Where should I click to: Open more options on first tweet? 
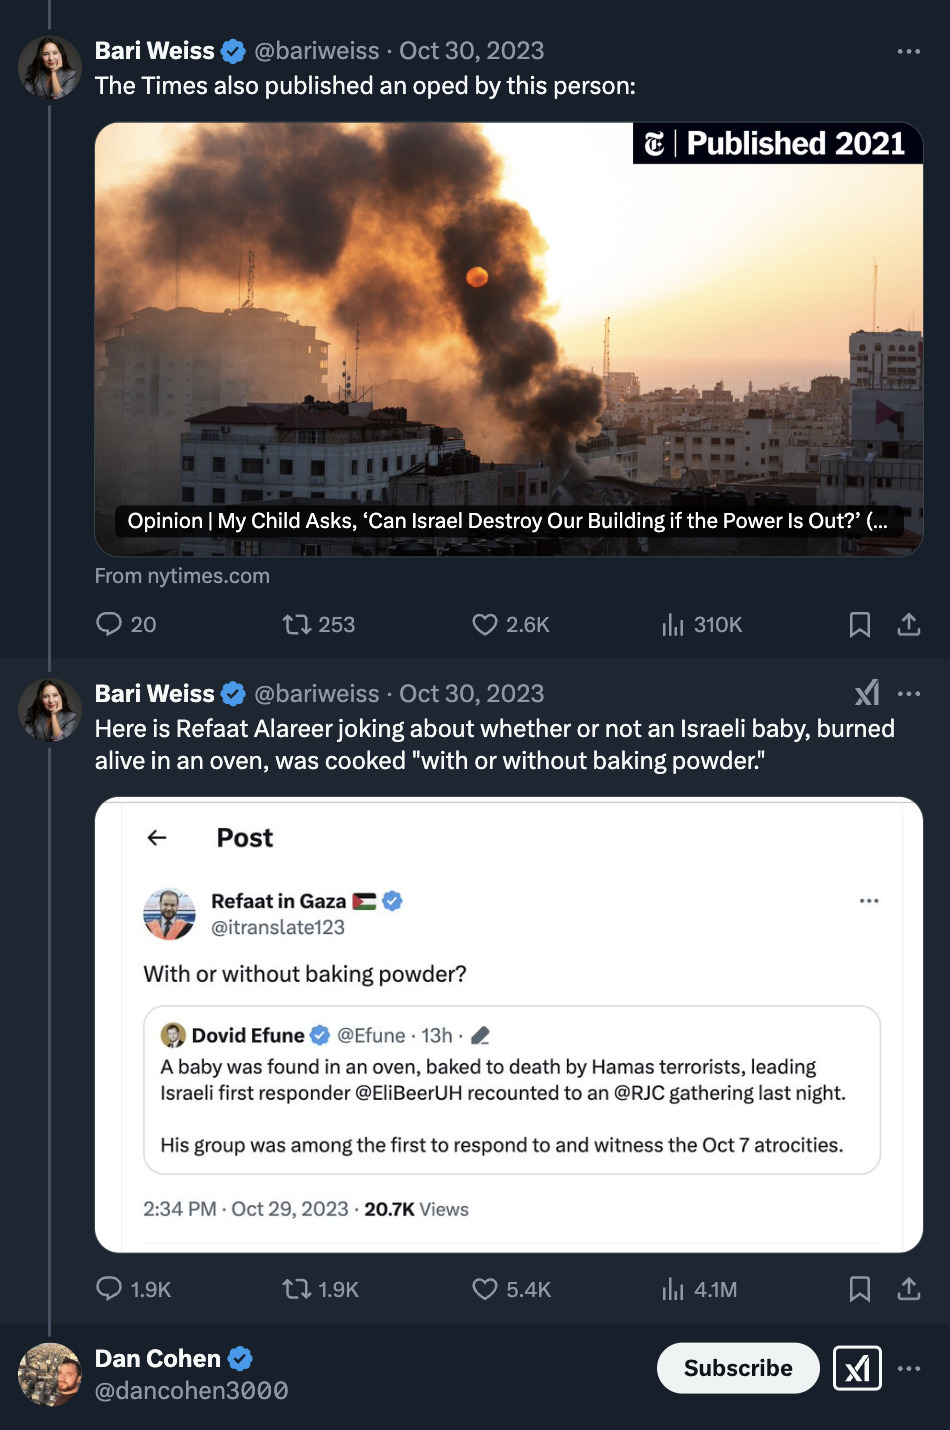[908, 51]
